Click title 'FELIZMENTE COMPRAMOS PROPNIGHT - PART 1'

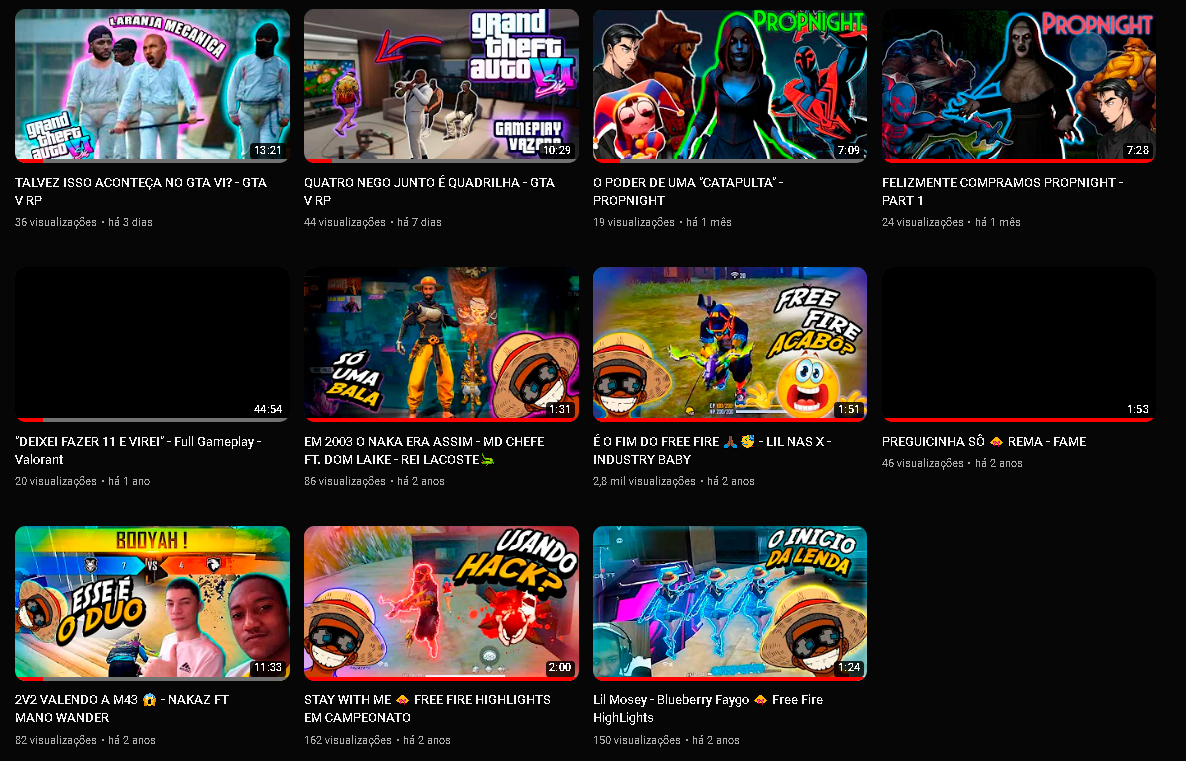pos(1002,191)
